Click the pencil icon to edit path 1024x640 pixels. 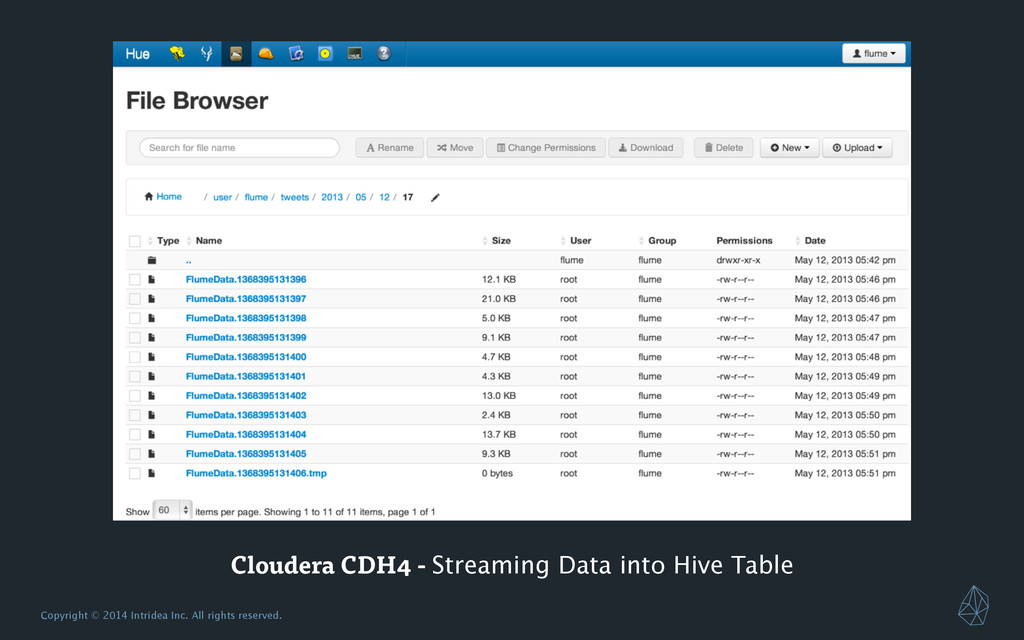point(435,197)
